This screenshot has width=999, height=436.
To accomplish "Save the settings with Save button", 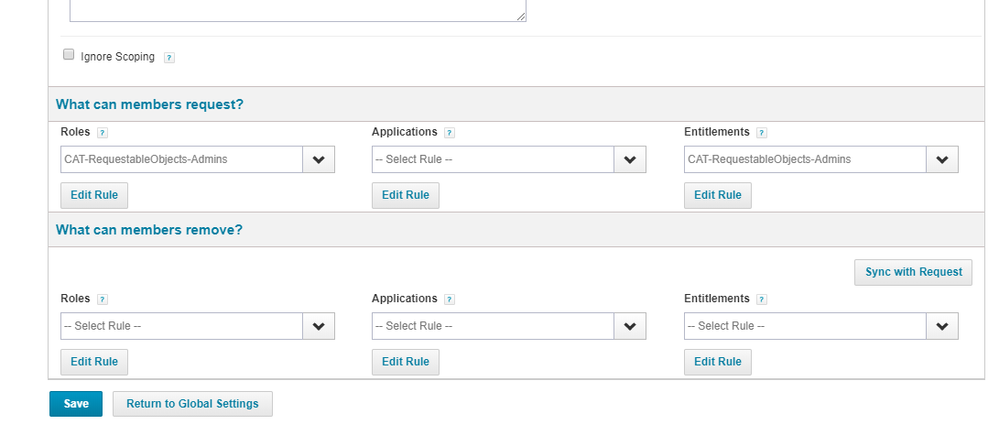I will pyautogui.click(x=76, y=404).
